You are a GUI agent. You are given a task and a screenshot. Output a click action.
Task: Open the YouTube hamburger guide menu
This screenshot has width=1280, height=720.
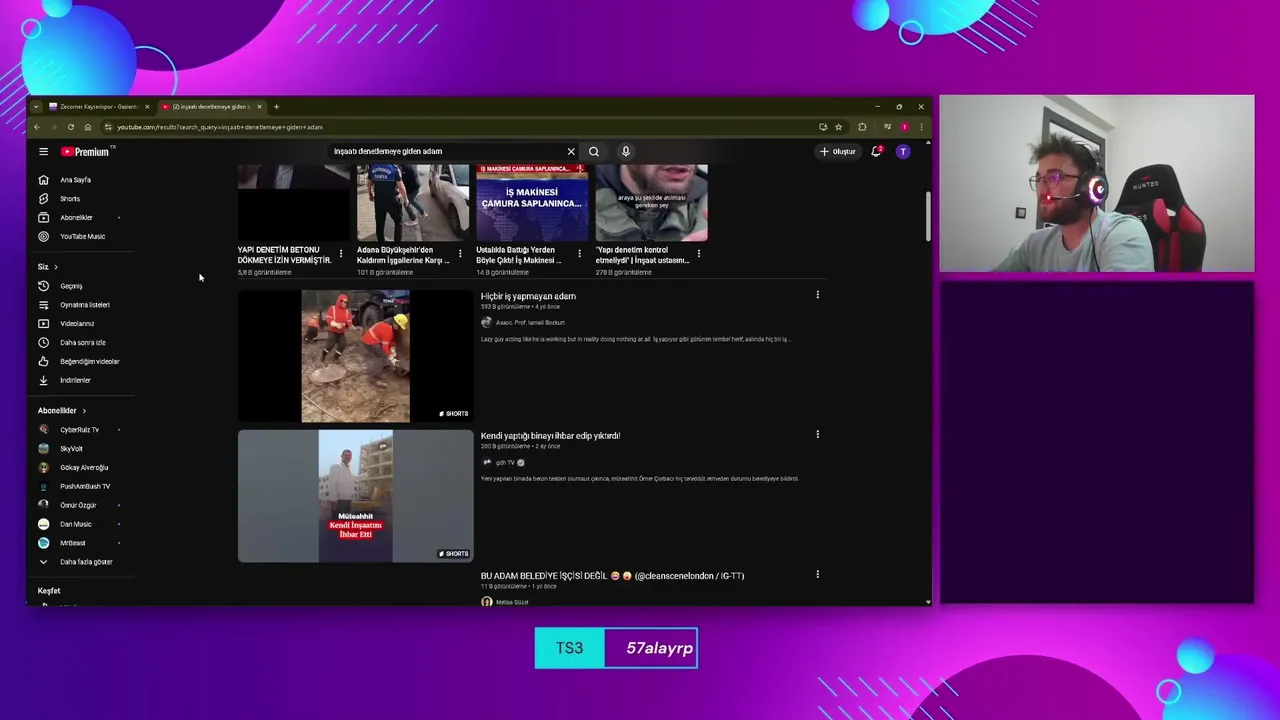pos(43,152)
